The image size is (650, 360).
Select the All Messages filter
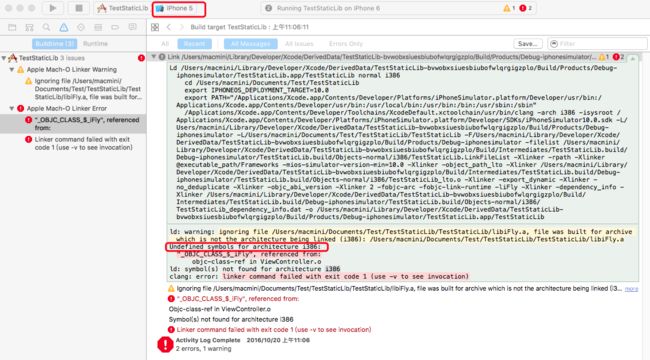250,44
